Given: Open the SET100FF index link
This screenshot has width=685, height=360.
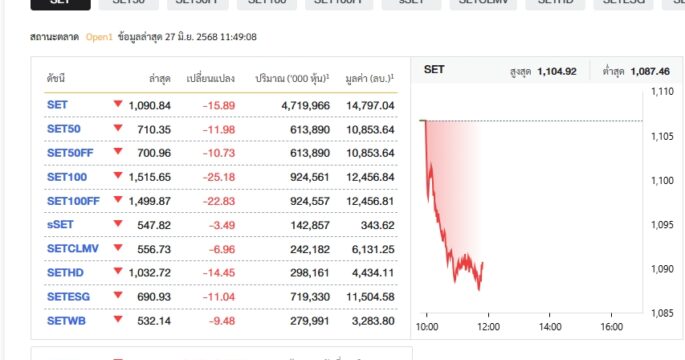Looking at the screenshot, I should click(x=73, y=201).
